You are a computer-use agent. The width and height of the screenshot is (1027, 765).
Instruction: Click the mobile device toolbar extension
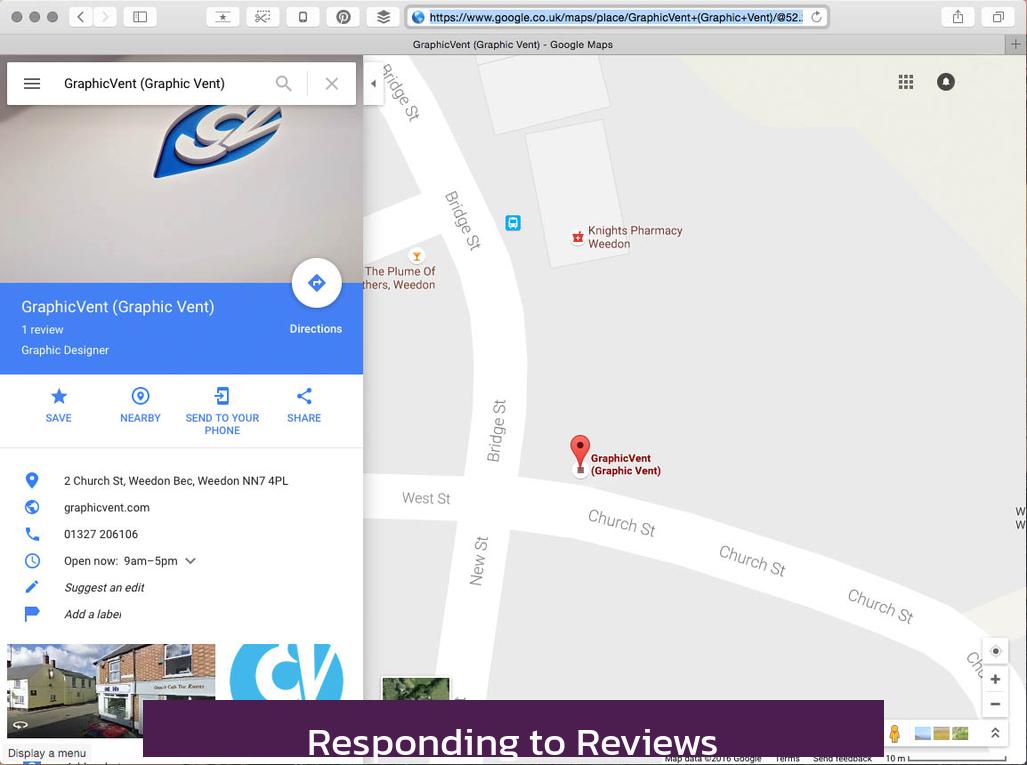(x=303, y=17)
